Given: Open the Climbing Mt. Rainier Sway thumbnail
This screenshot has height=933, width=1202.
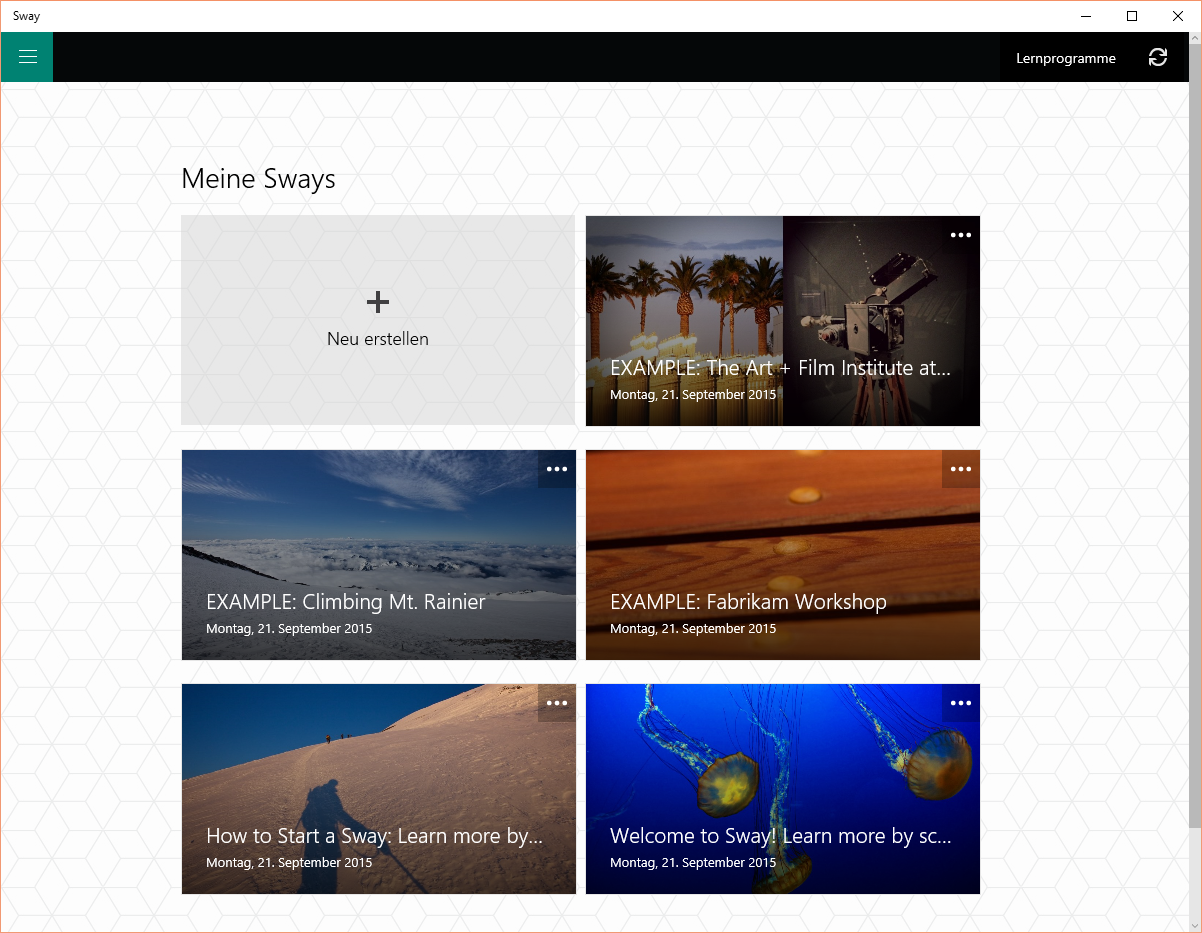Looking at the screenshot, I should pos(379,555).
